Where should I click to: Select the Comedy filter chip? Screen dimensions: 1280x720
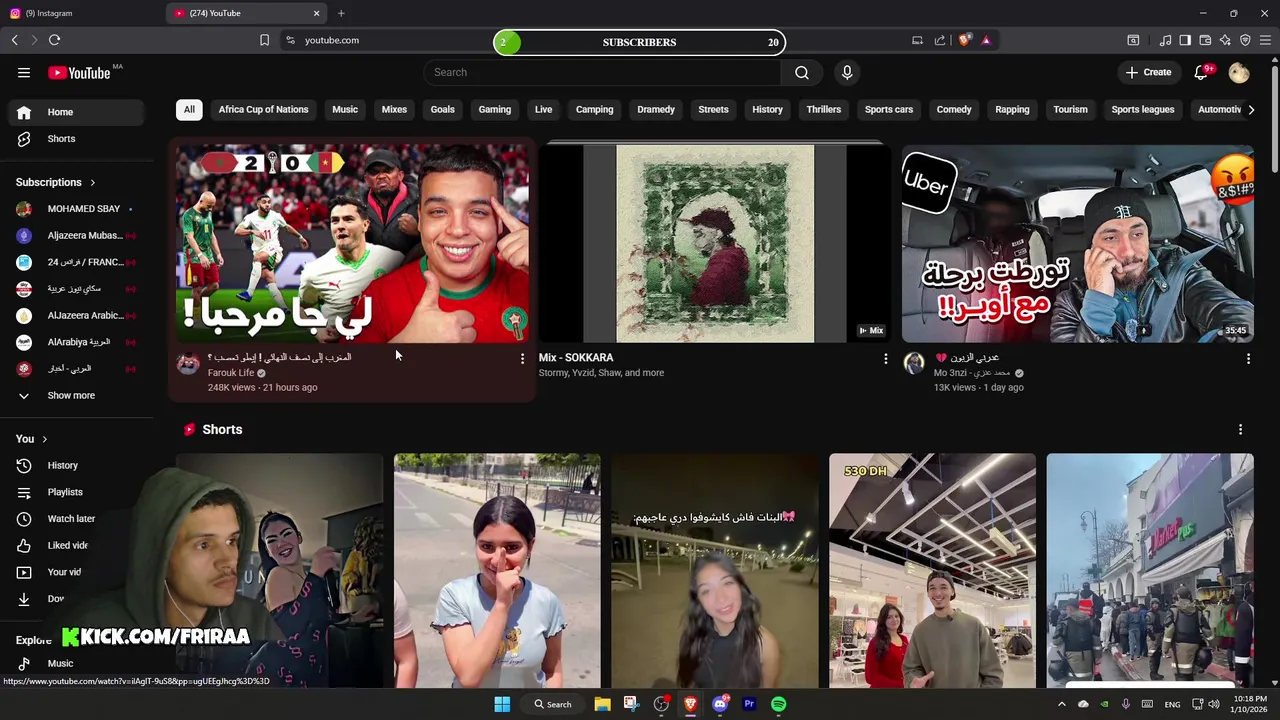point(954,109)
